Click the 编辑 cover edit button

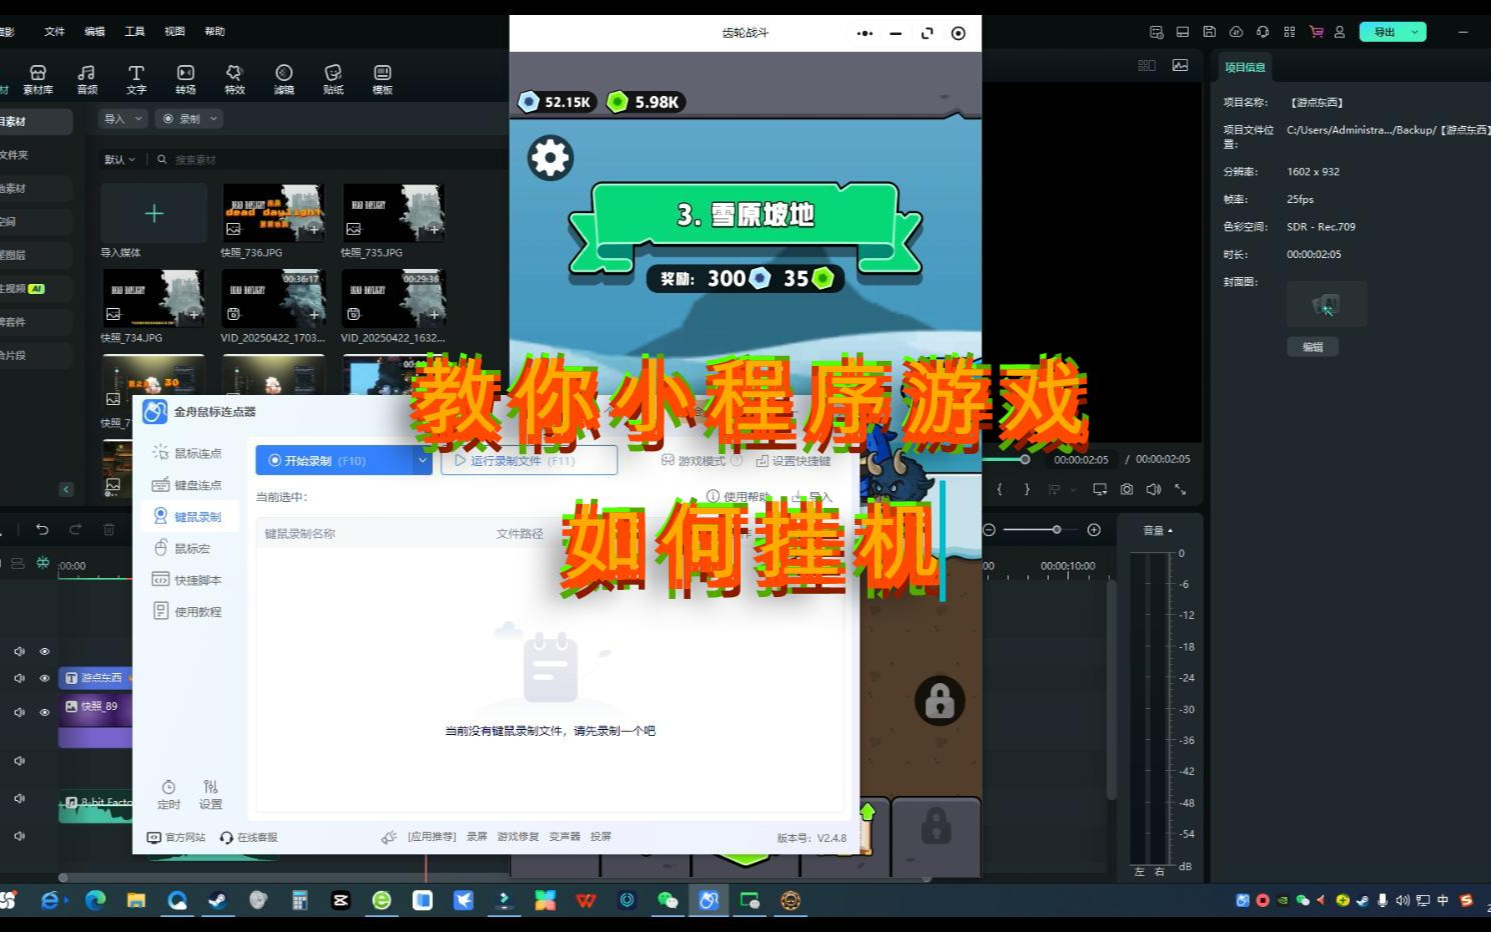[x=1312, y=347]
